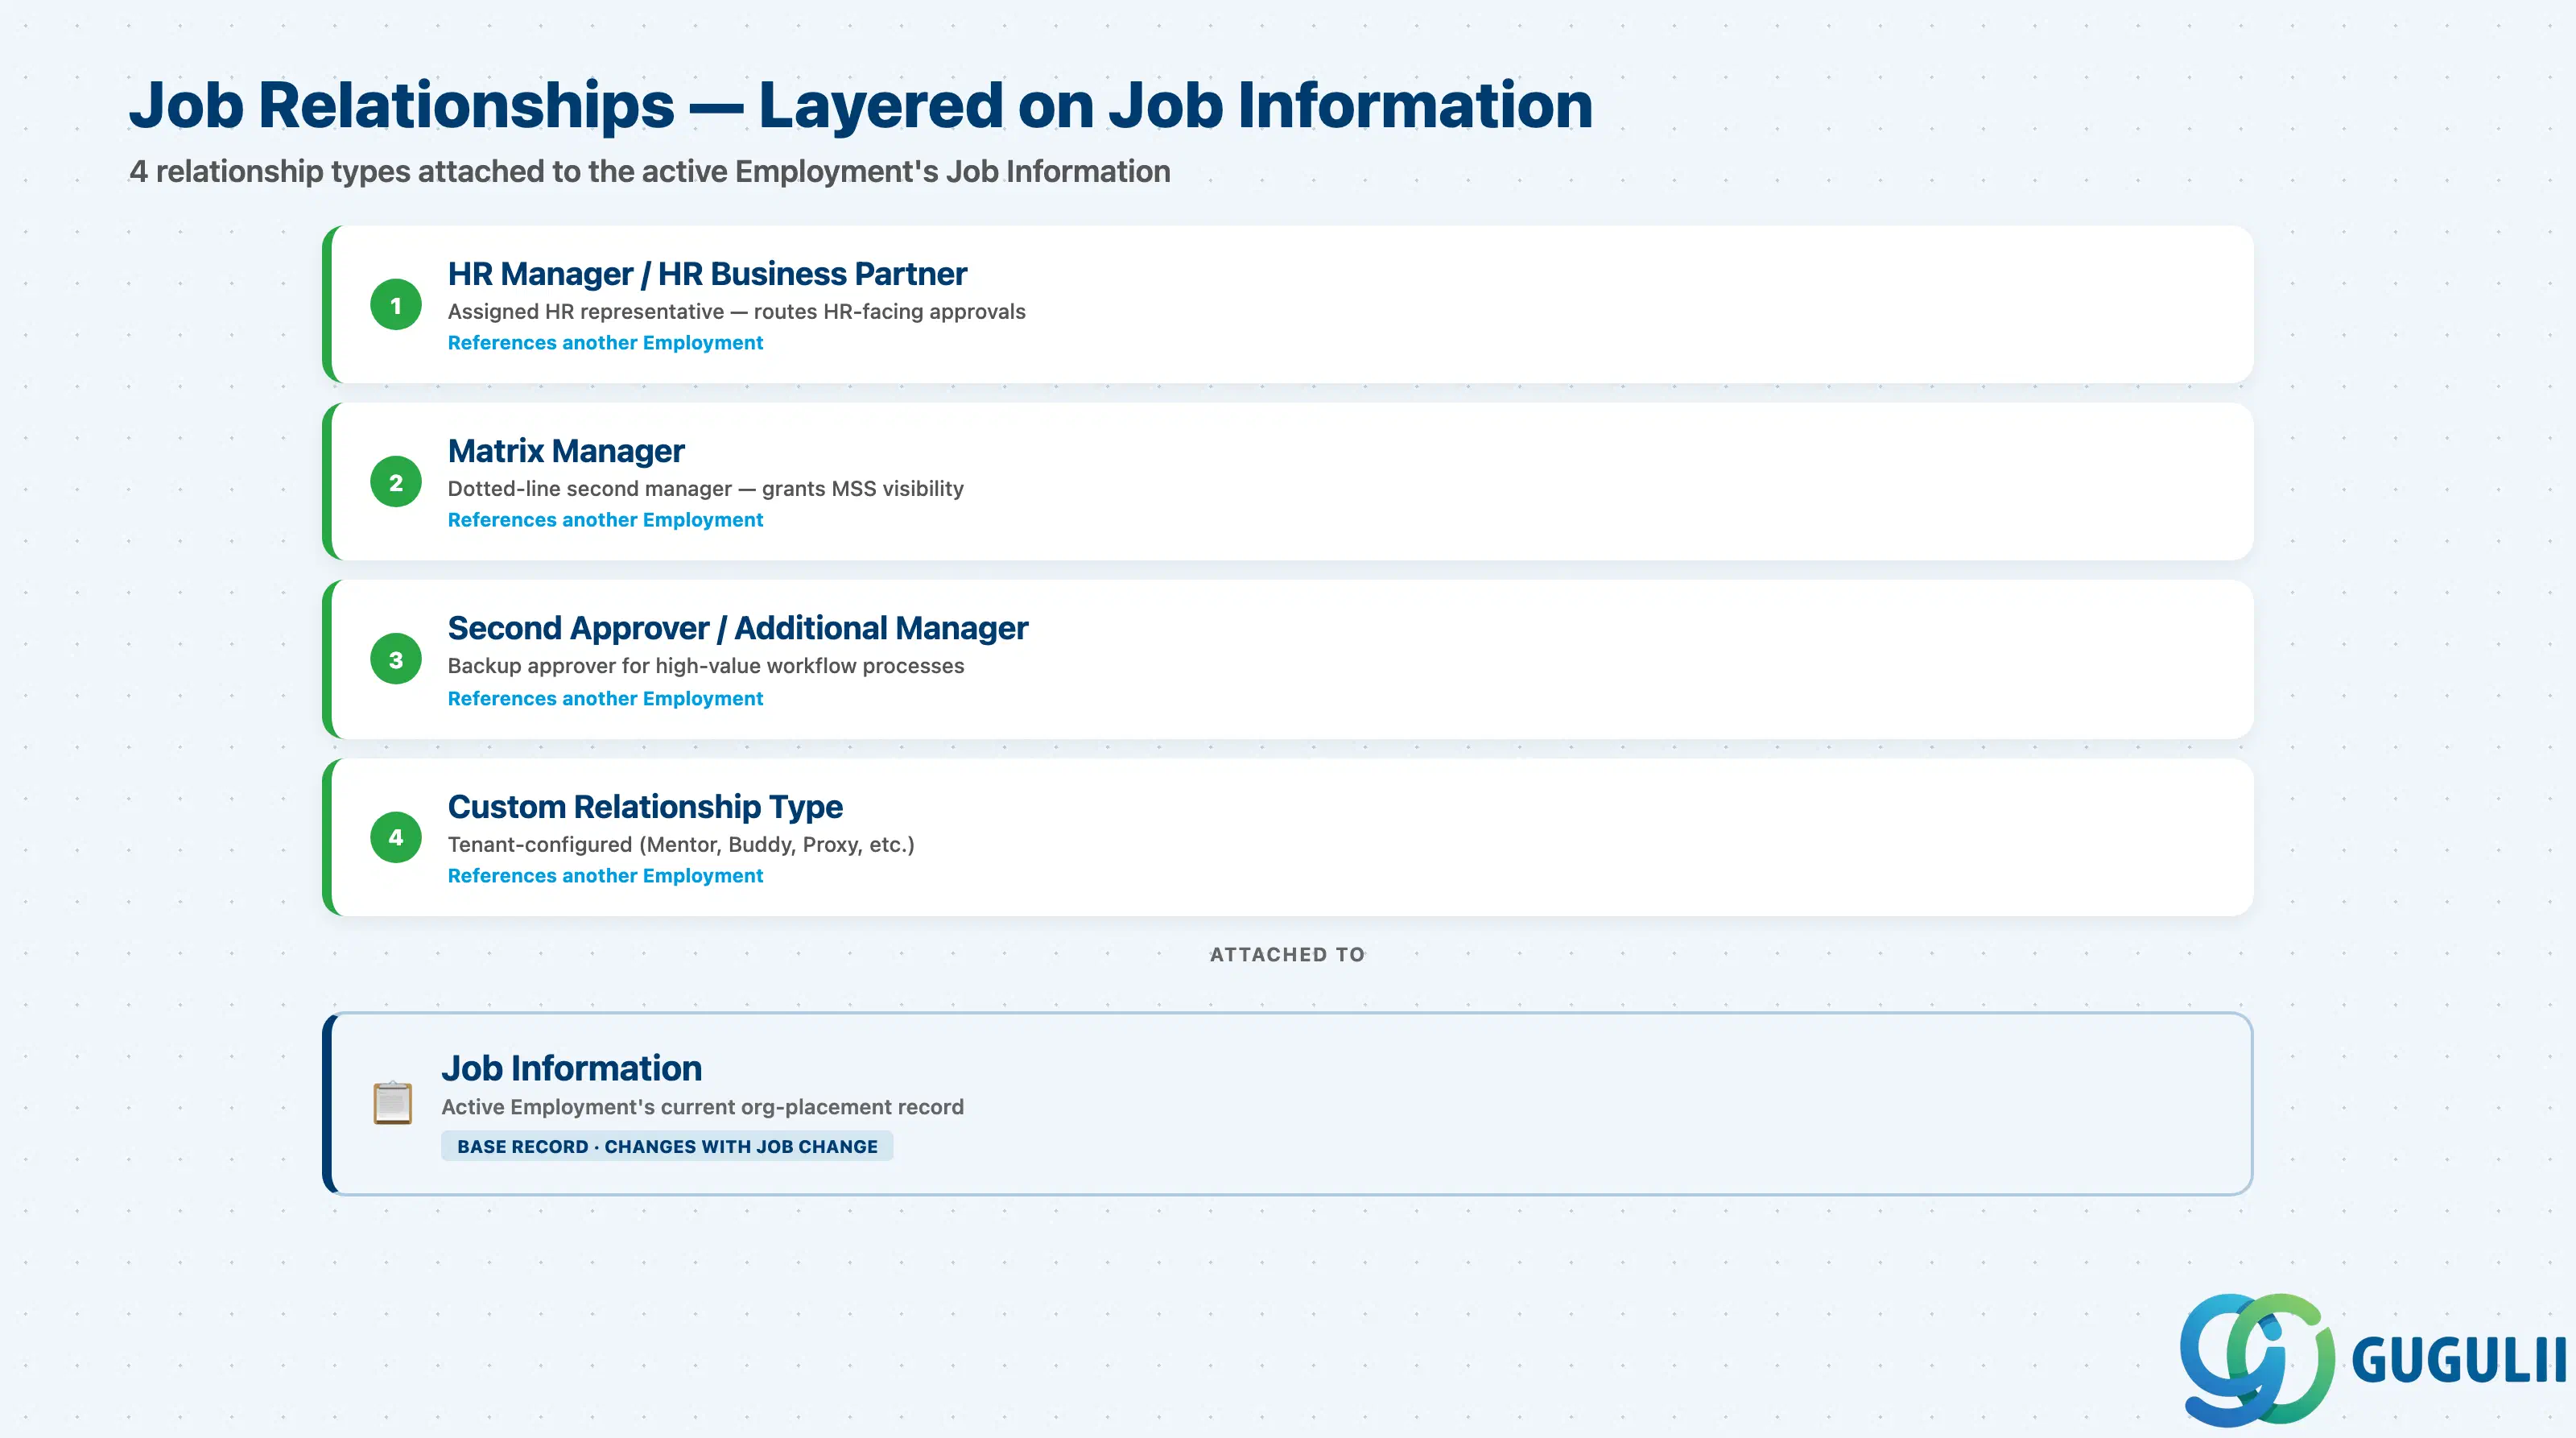Image resolution: width=2576 pixels, height=1438 pixels.
Task: Click 'Assigned HR representative' description text
Action: click(736, 311)
